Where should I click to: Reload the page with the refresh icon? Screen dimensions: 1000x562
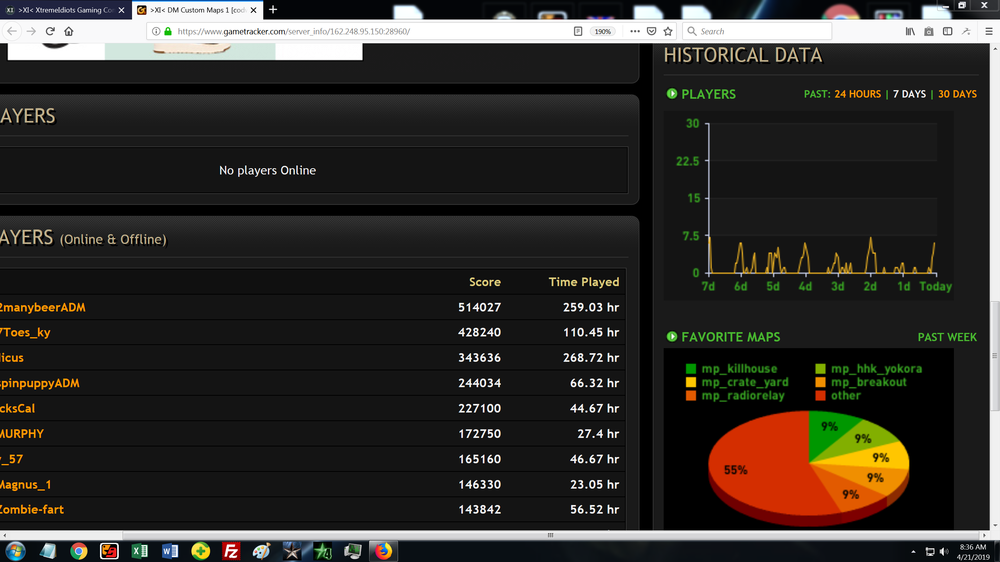49,31
